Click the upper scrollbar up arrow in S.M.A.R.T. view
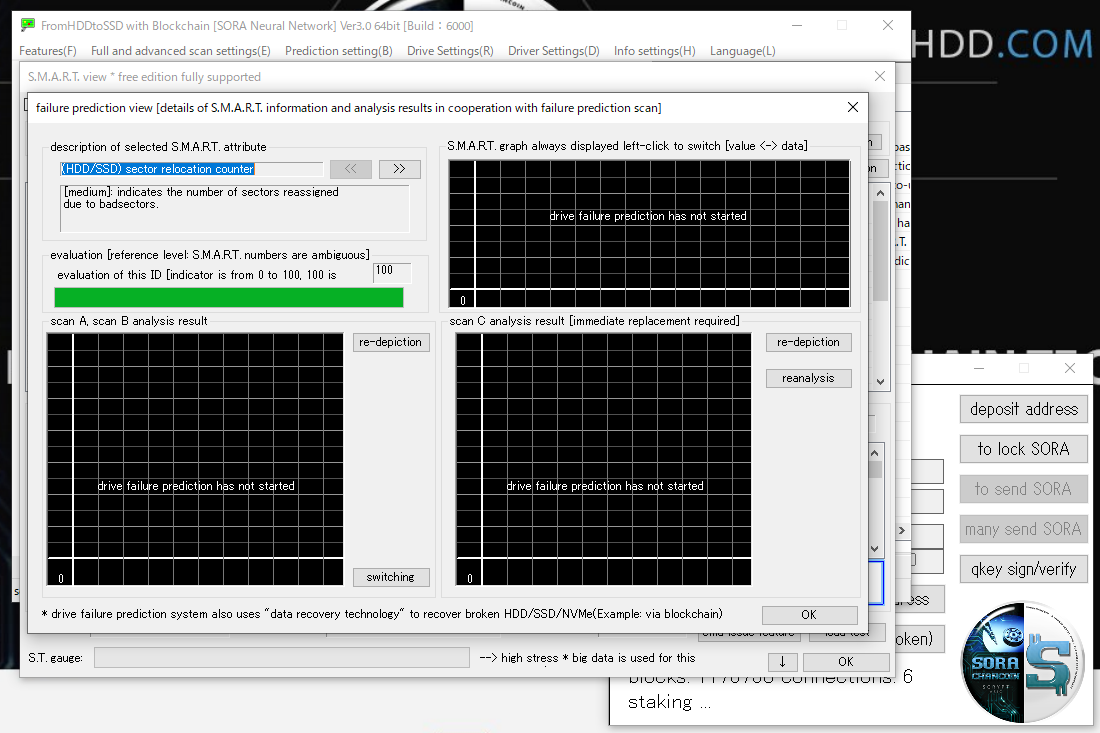 [x=880, y=193]
